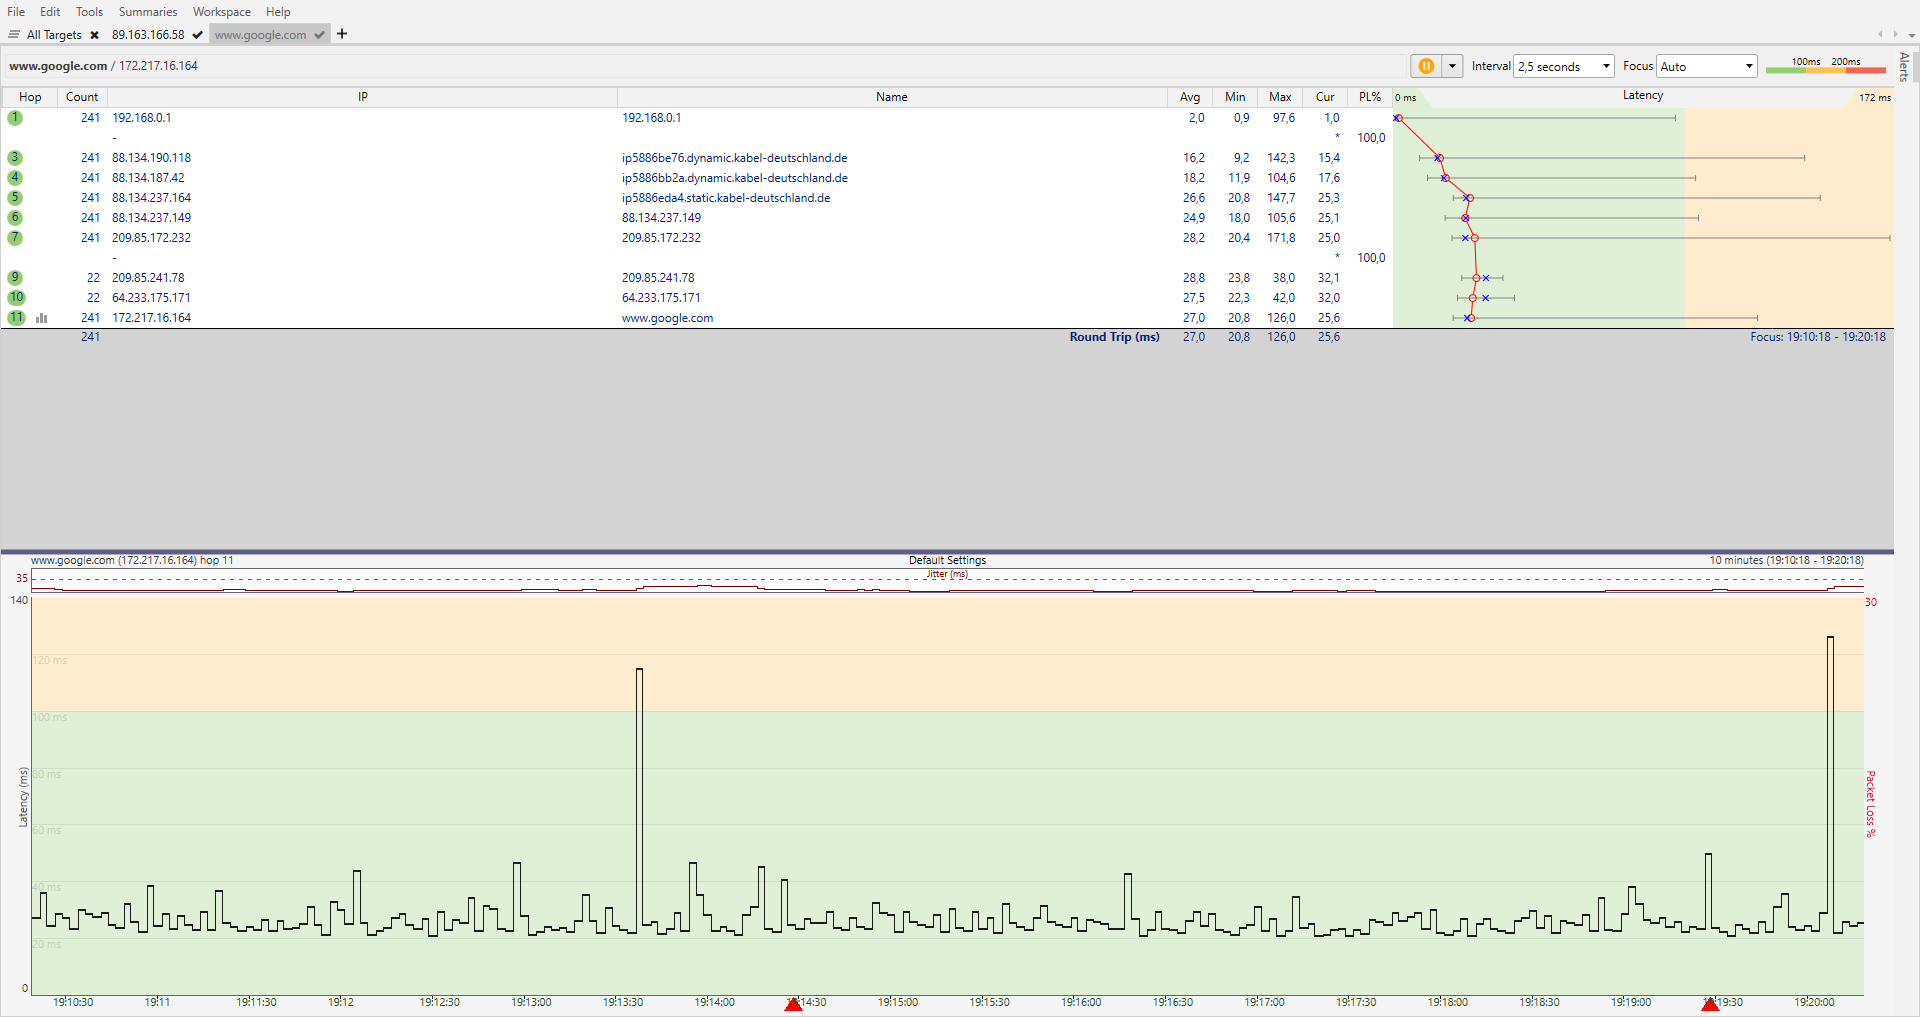Click the Latency graph column header
The image size is (1920, 1017).
tap(1643, 96)
